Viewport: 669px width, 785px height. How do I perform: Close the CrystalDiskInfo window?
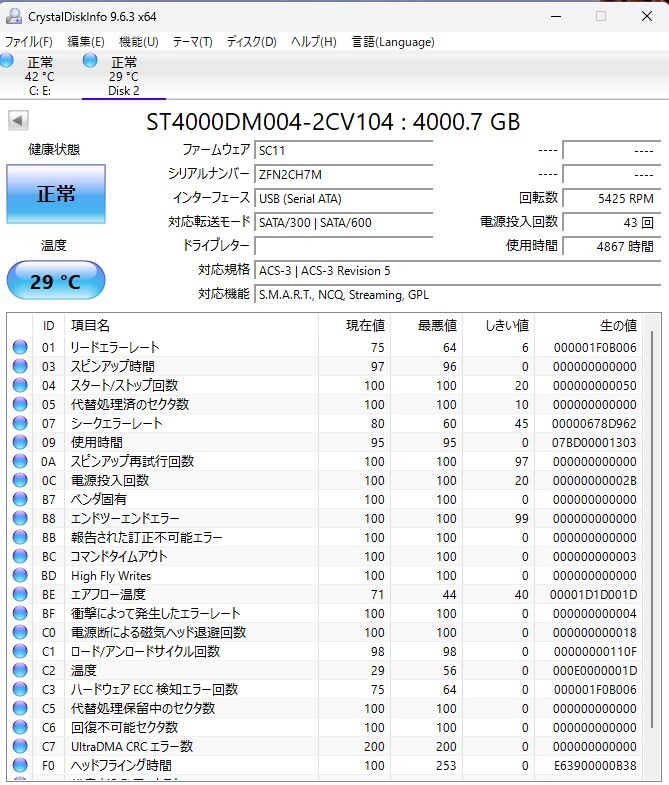pos(646,17)
